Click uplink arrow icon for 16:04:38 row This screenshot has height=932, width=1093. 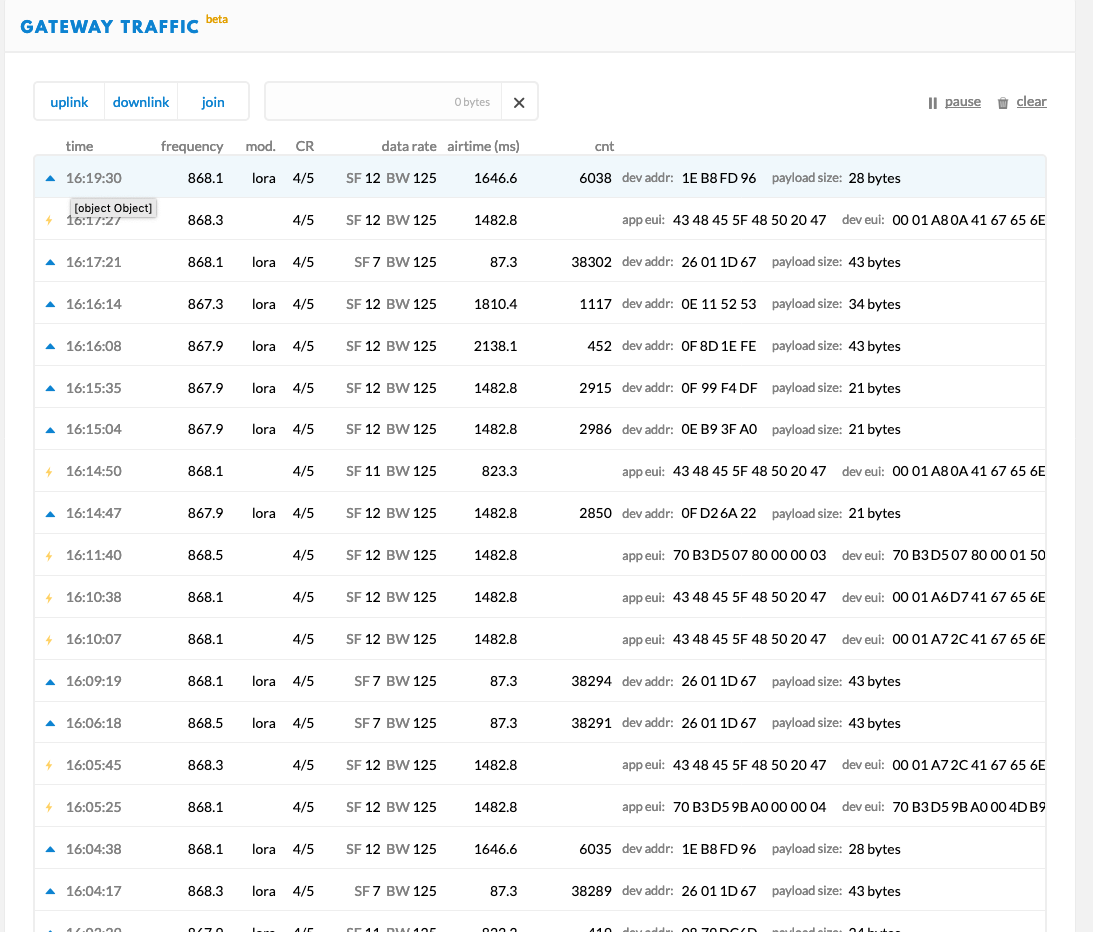coord(50,849)
